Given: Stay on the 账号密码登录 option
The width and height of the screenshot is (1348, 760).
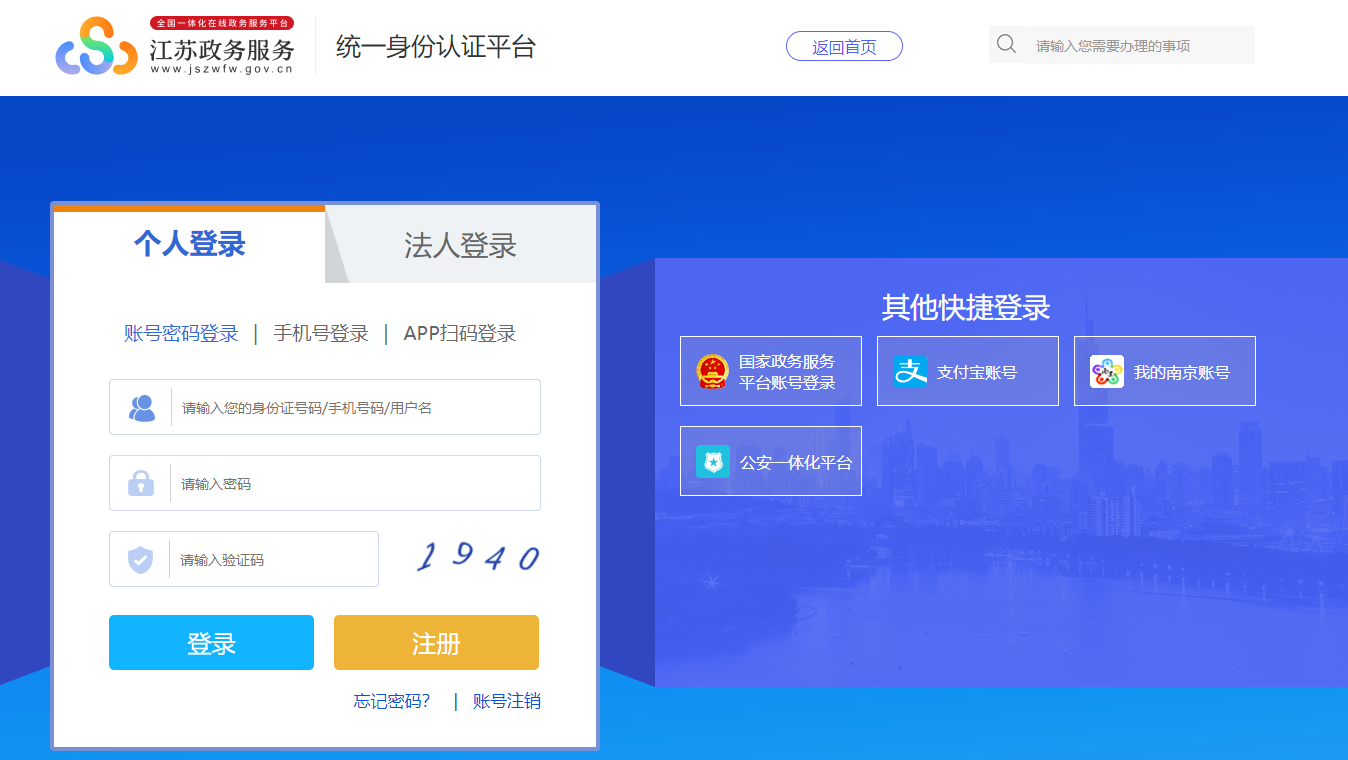Looking at the screenshot, I should tap(180, 333).
